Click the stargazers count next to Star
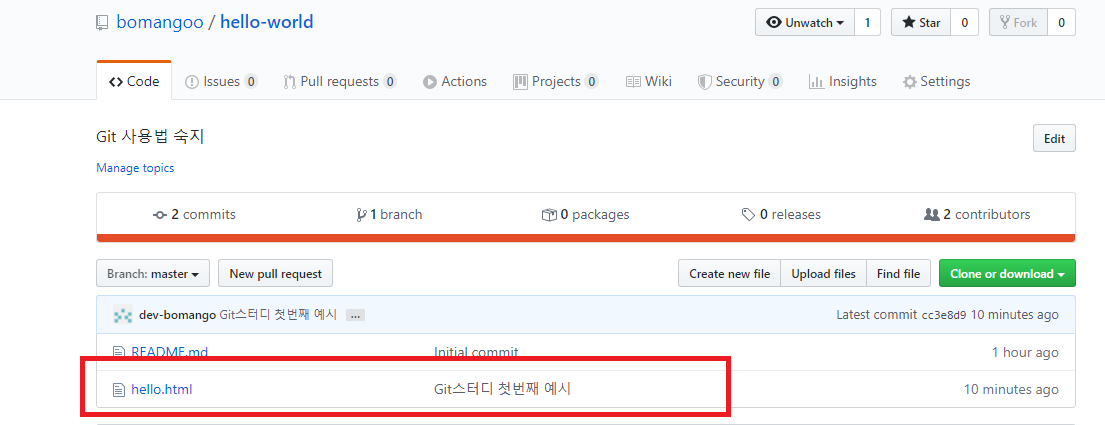The width and height of the screenshot is (1105, 425). [964, 23]
